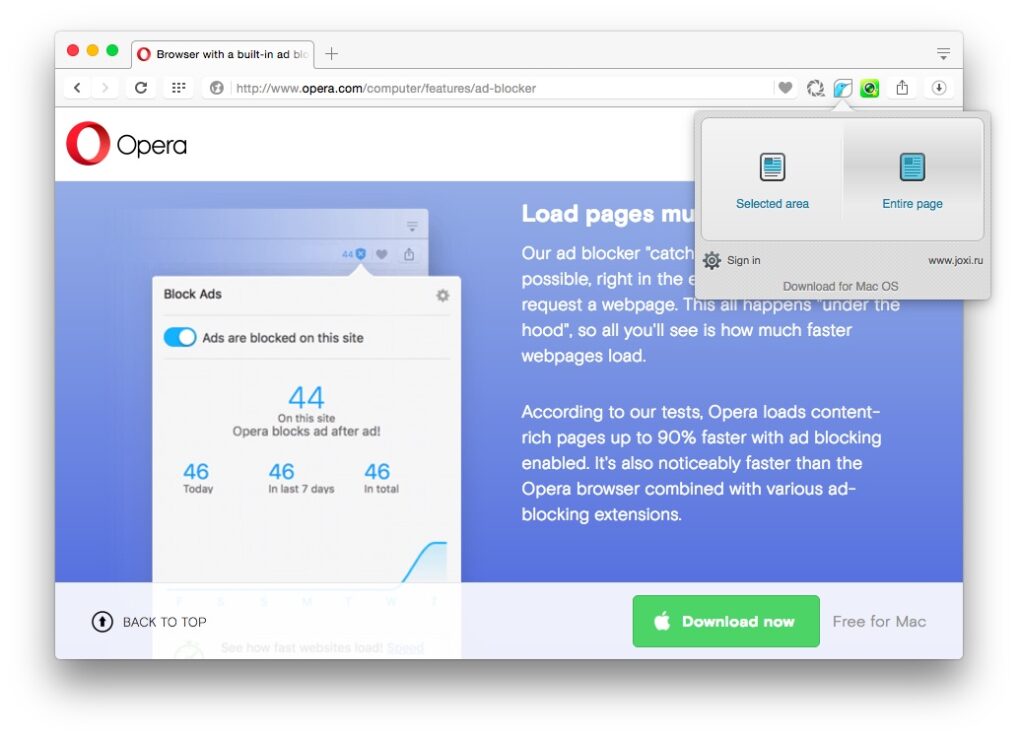Go back to the previous page
The image size is (1020, 738).
point(78,88)
